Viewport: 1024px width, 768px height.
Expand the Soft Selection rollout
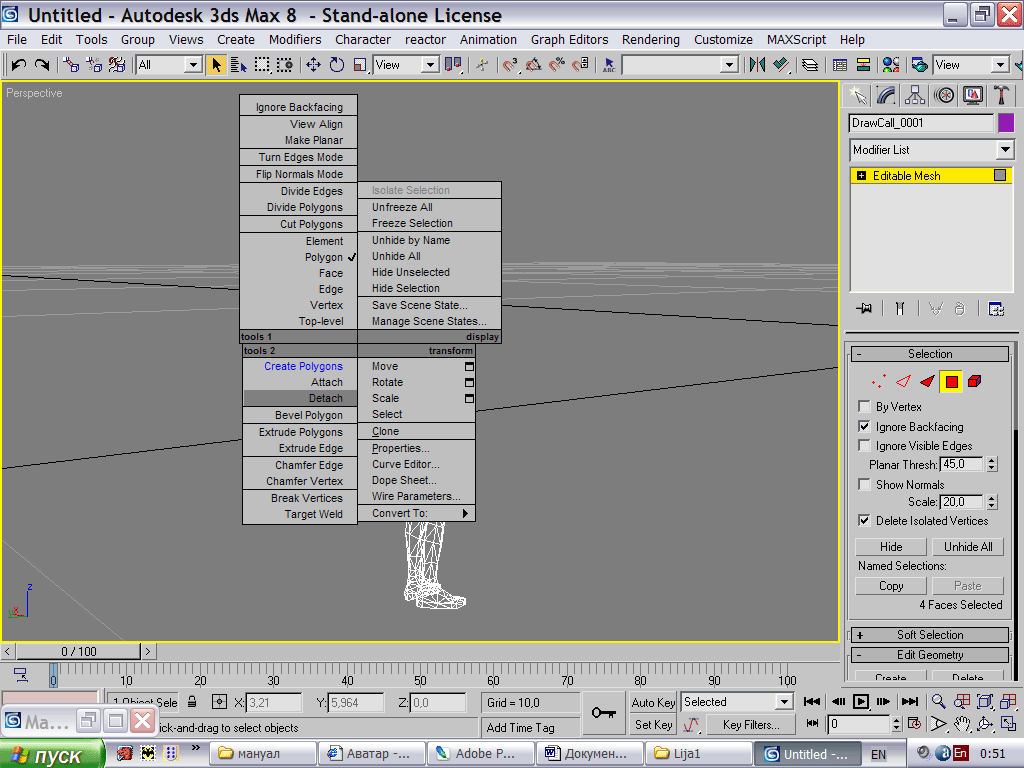pos(930,635)
